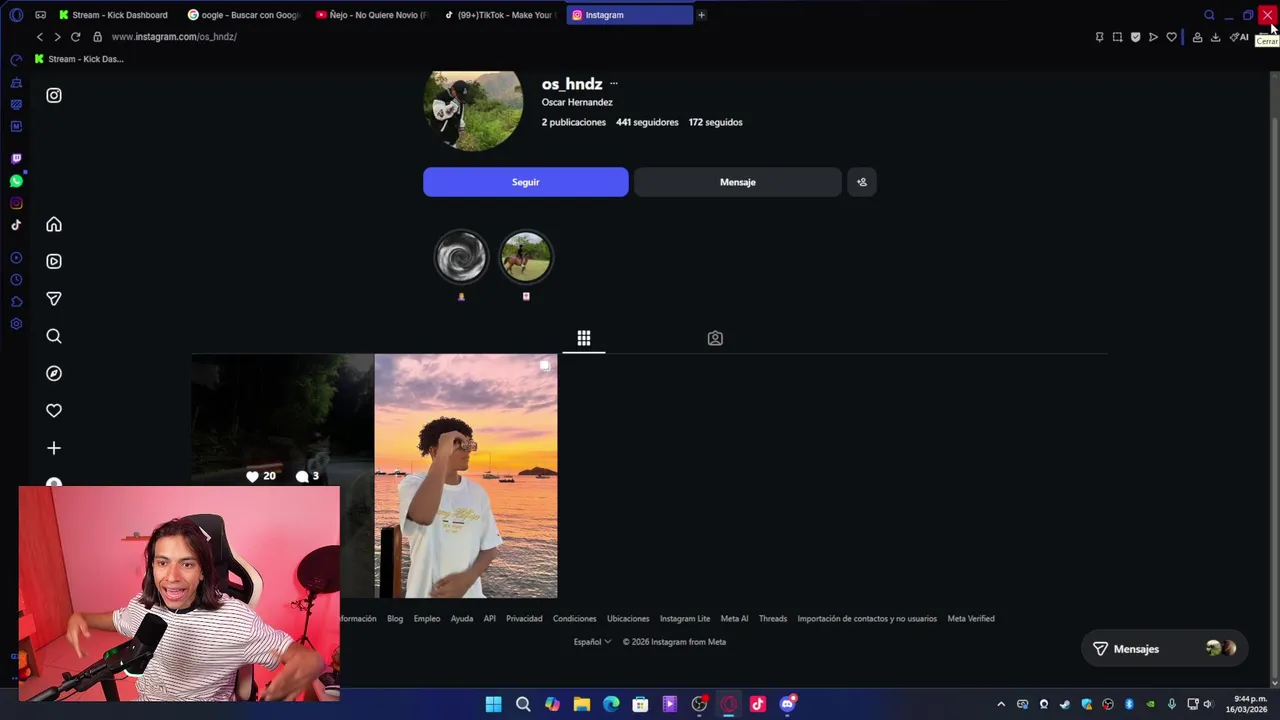1280x720 pixels.
Task: Open os_hndz profile options three dots
Action: point(614,84)
